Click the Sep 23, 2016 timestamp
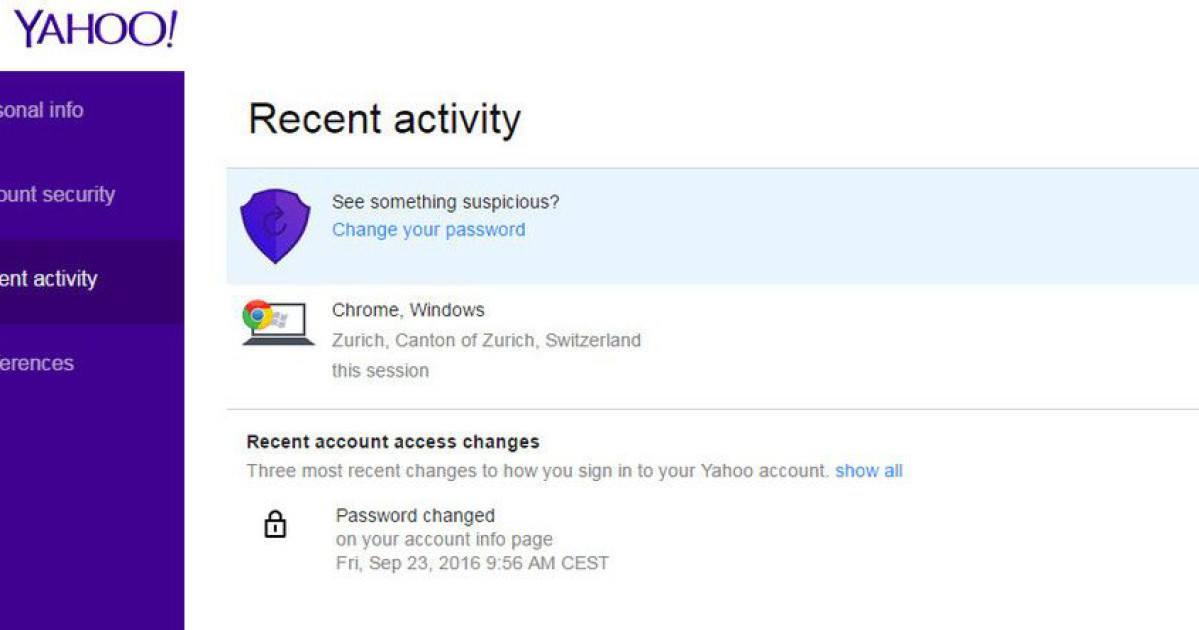 coord(473,563)
